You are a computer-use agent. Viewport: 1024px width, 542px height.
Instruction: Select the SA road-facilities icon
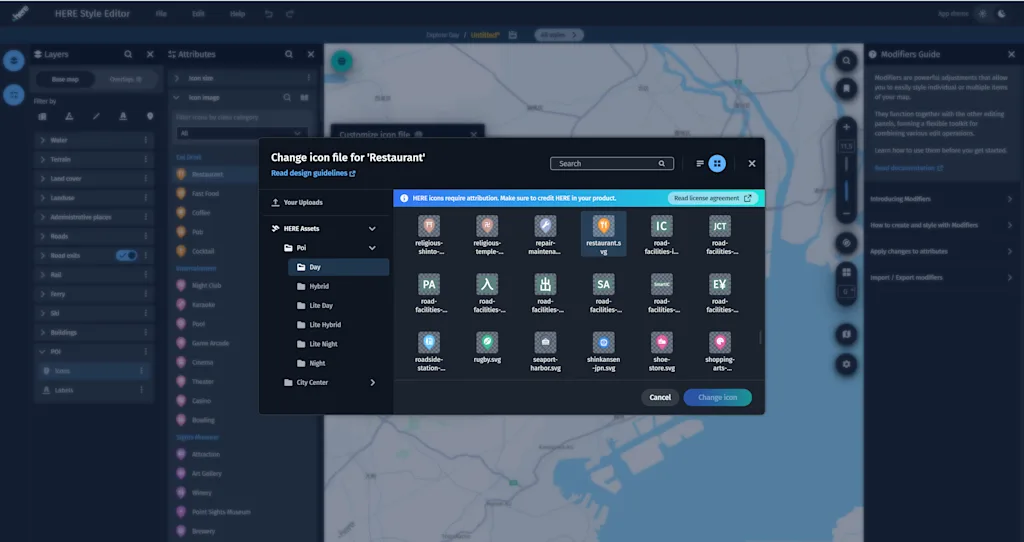click(x=603, y=285)
